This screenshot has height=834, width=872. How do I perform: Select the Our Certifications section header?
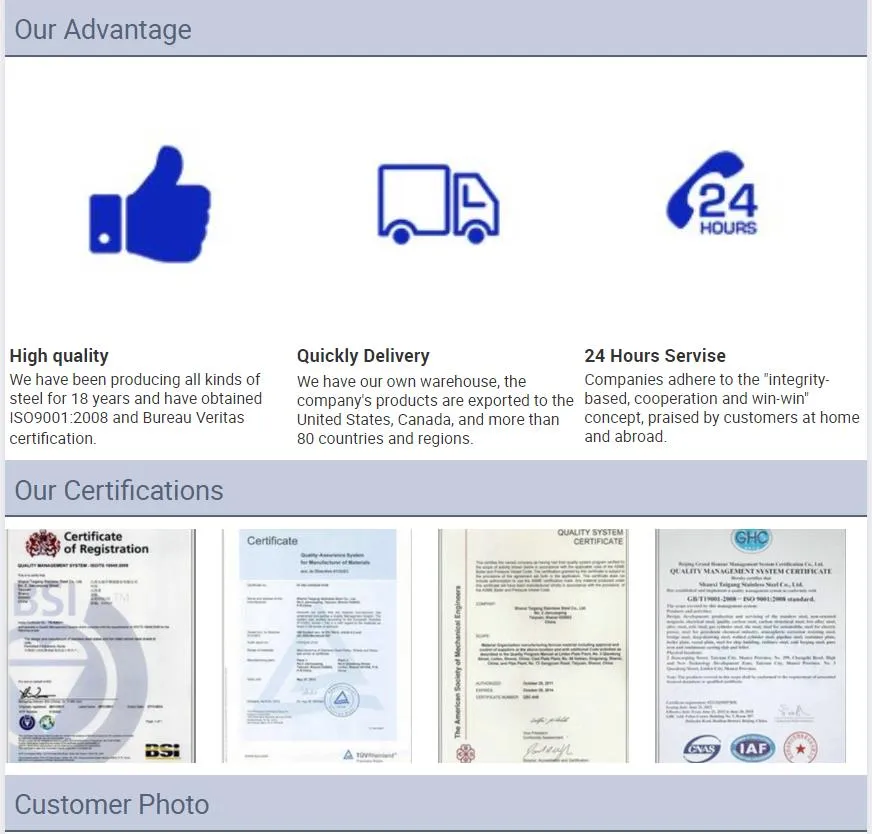(x=119, y=491)
